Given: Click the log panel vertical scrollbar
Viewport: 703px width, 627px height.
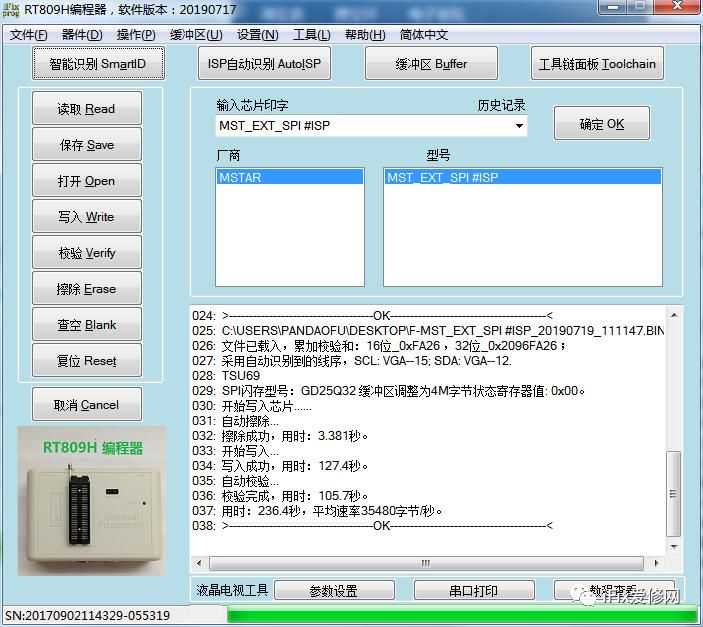Looking at the screenshot, I should (675, 480).
